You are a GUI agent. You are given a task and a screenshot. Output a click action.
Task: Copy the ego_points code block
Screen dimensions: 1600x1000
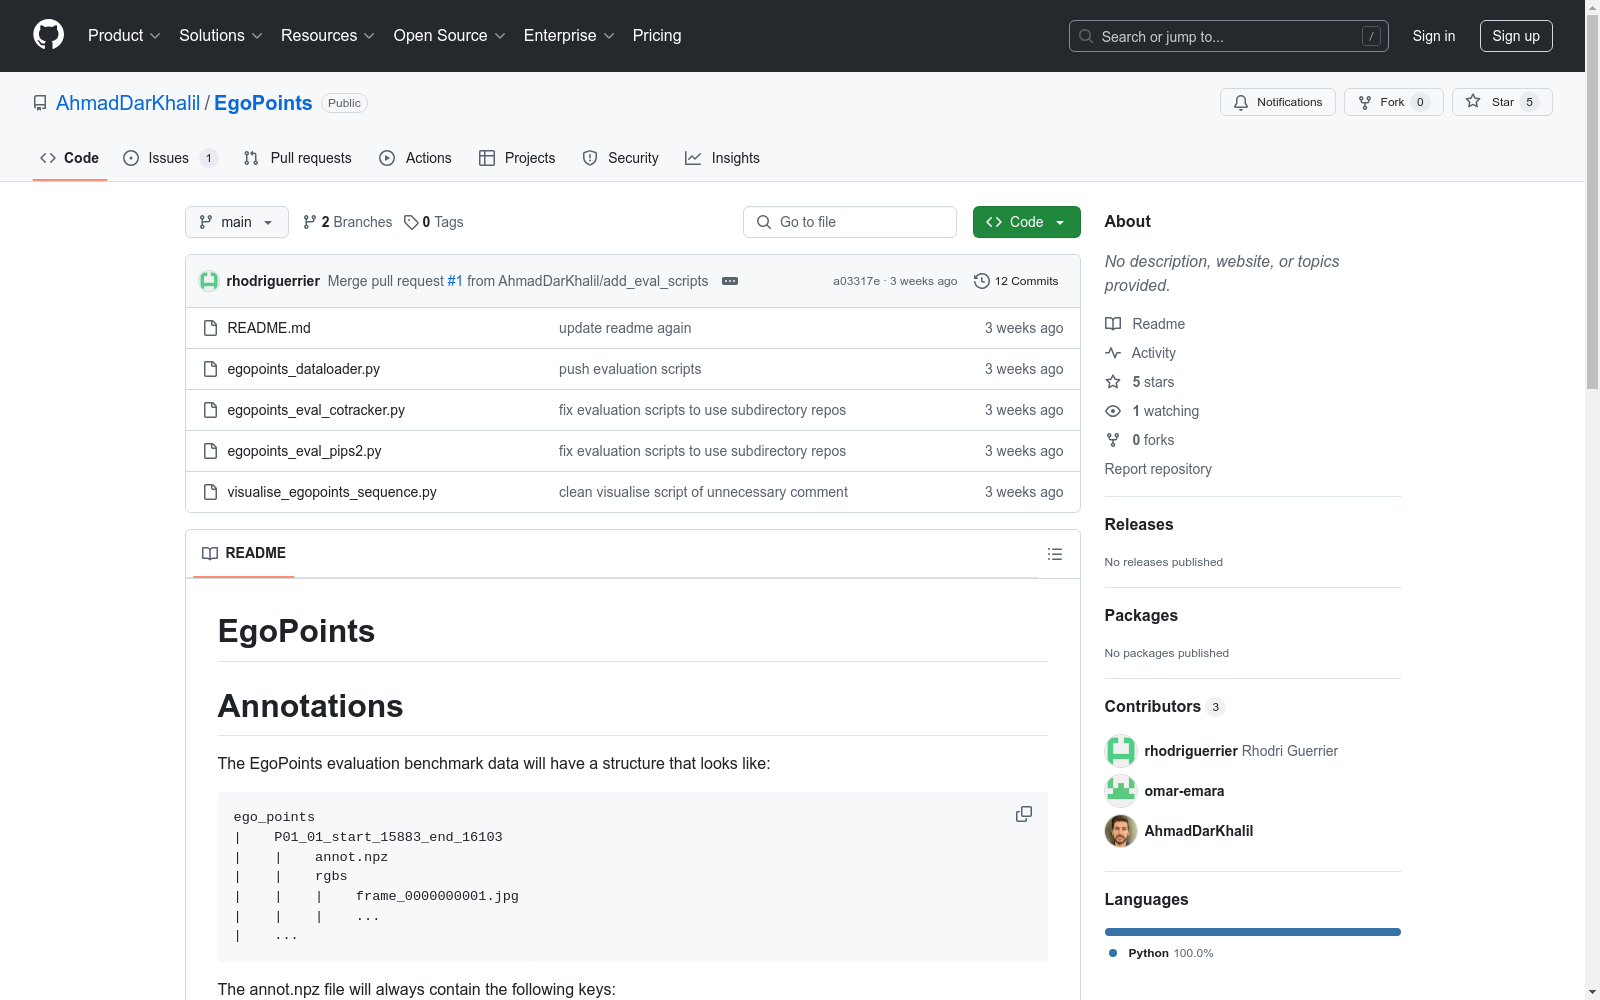pyautogui.click(x=1024, y=814)
